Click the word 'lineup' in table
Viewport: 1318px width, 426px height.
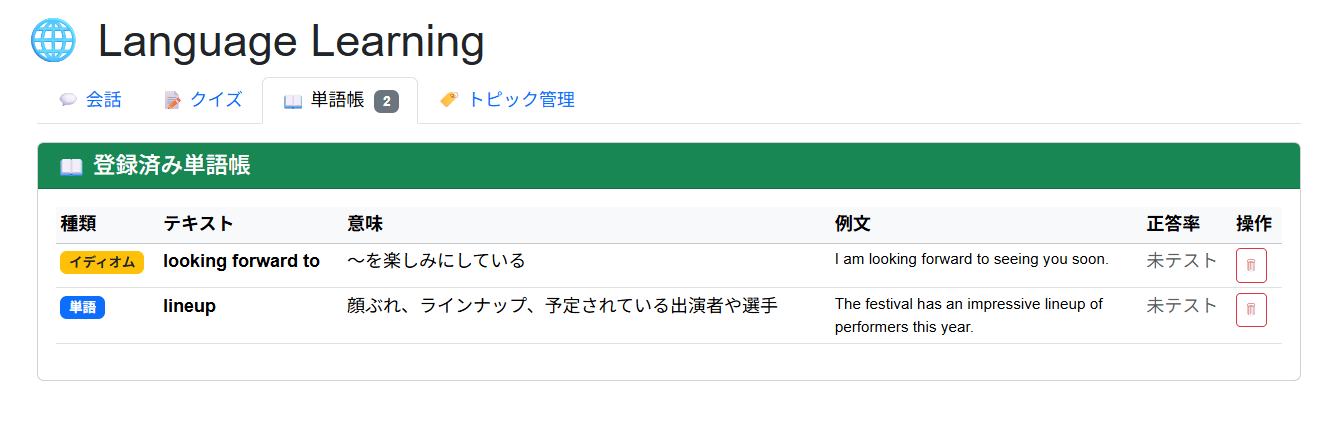pyautogui.click(x=189, y=306)
